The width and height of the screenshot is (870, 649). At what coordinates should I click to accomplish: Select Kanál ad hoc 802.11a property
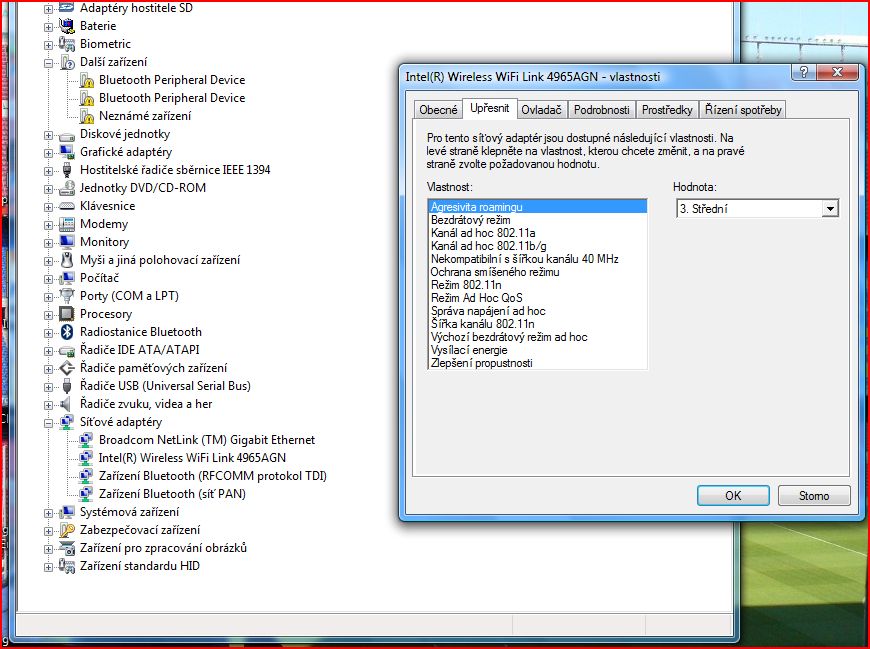click(538, 233)
